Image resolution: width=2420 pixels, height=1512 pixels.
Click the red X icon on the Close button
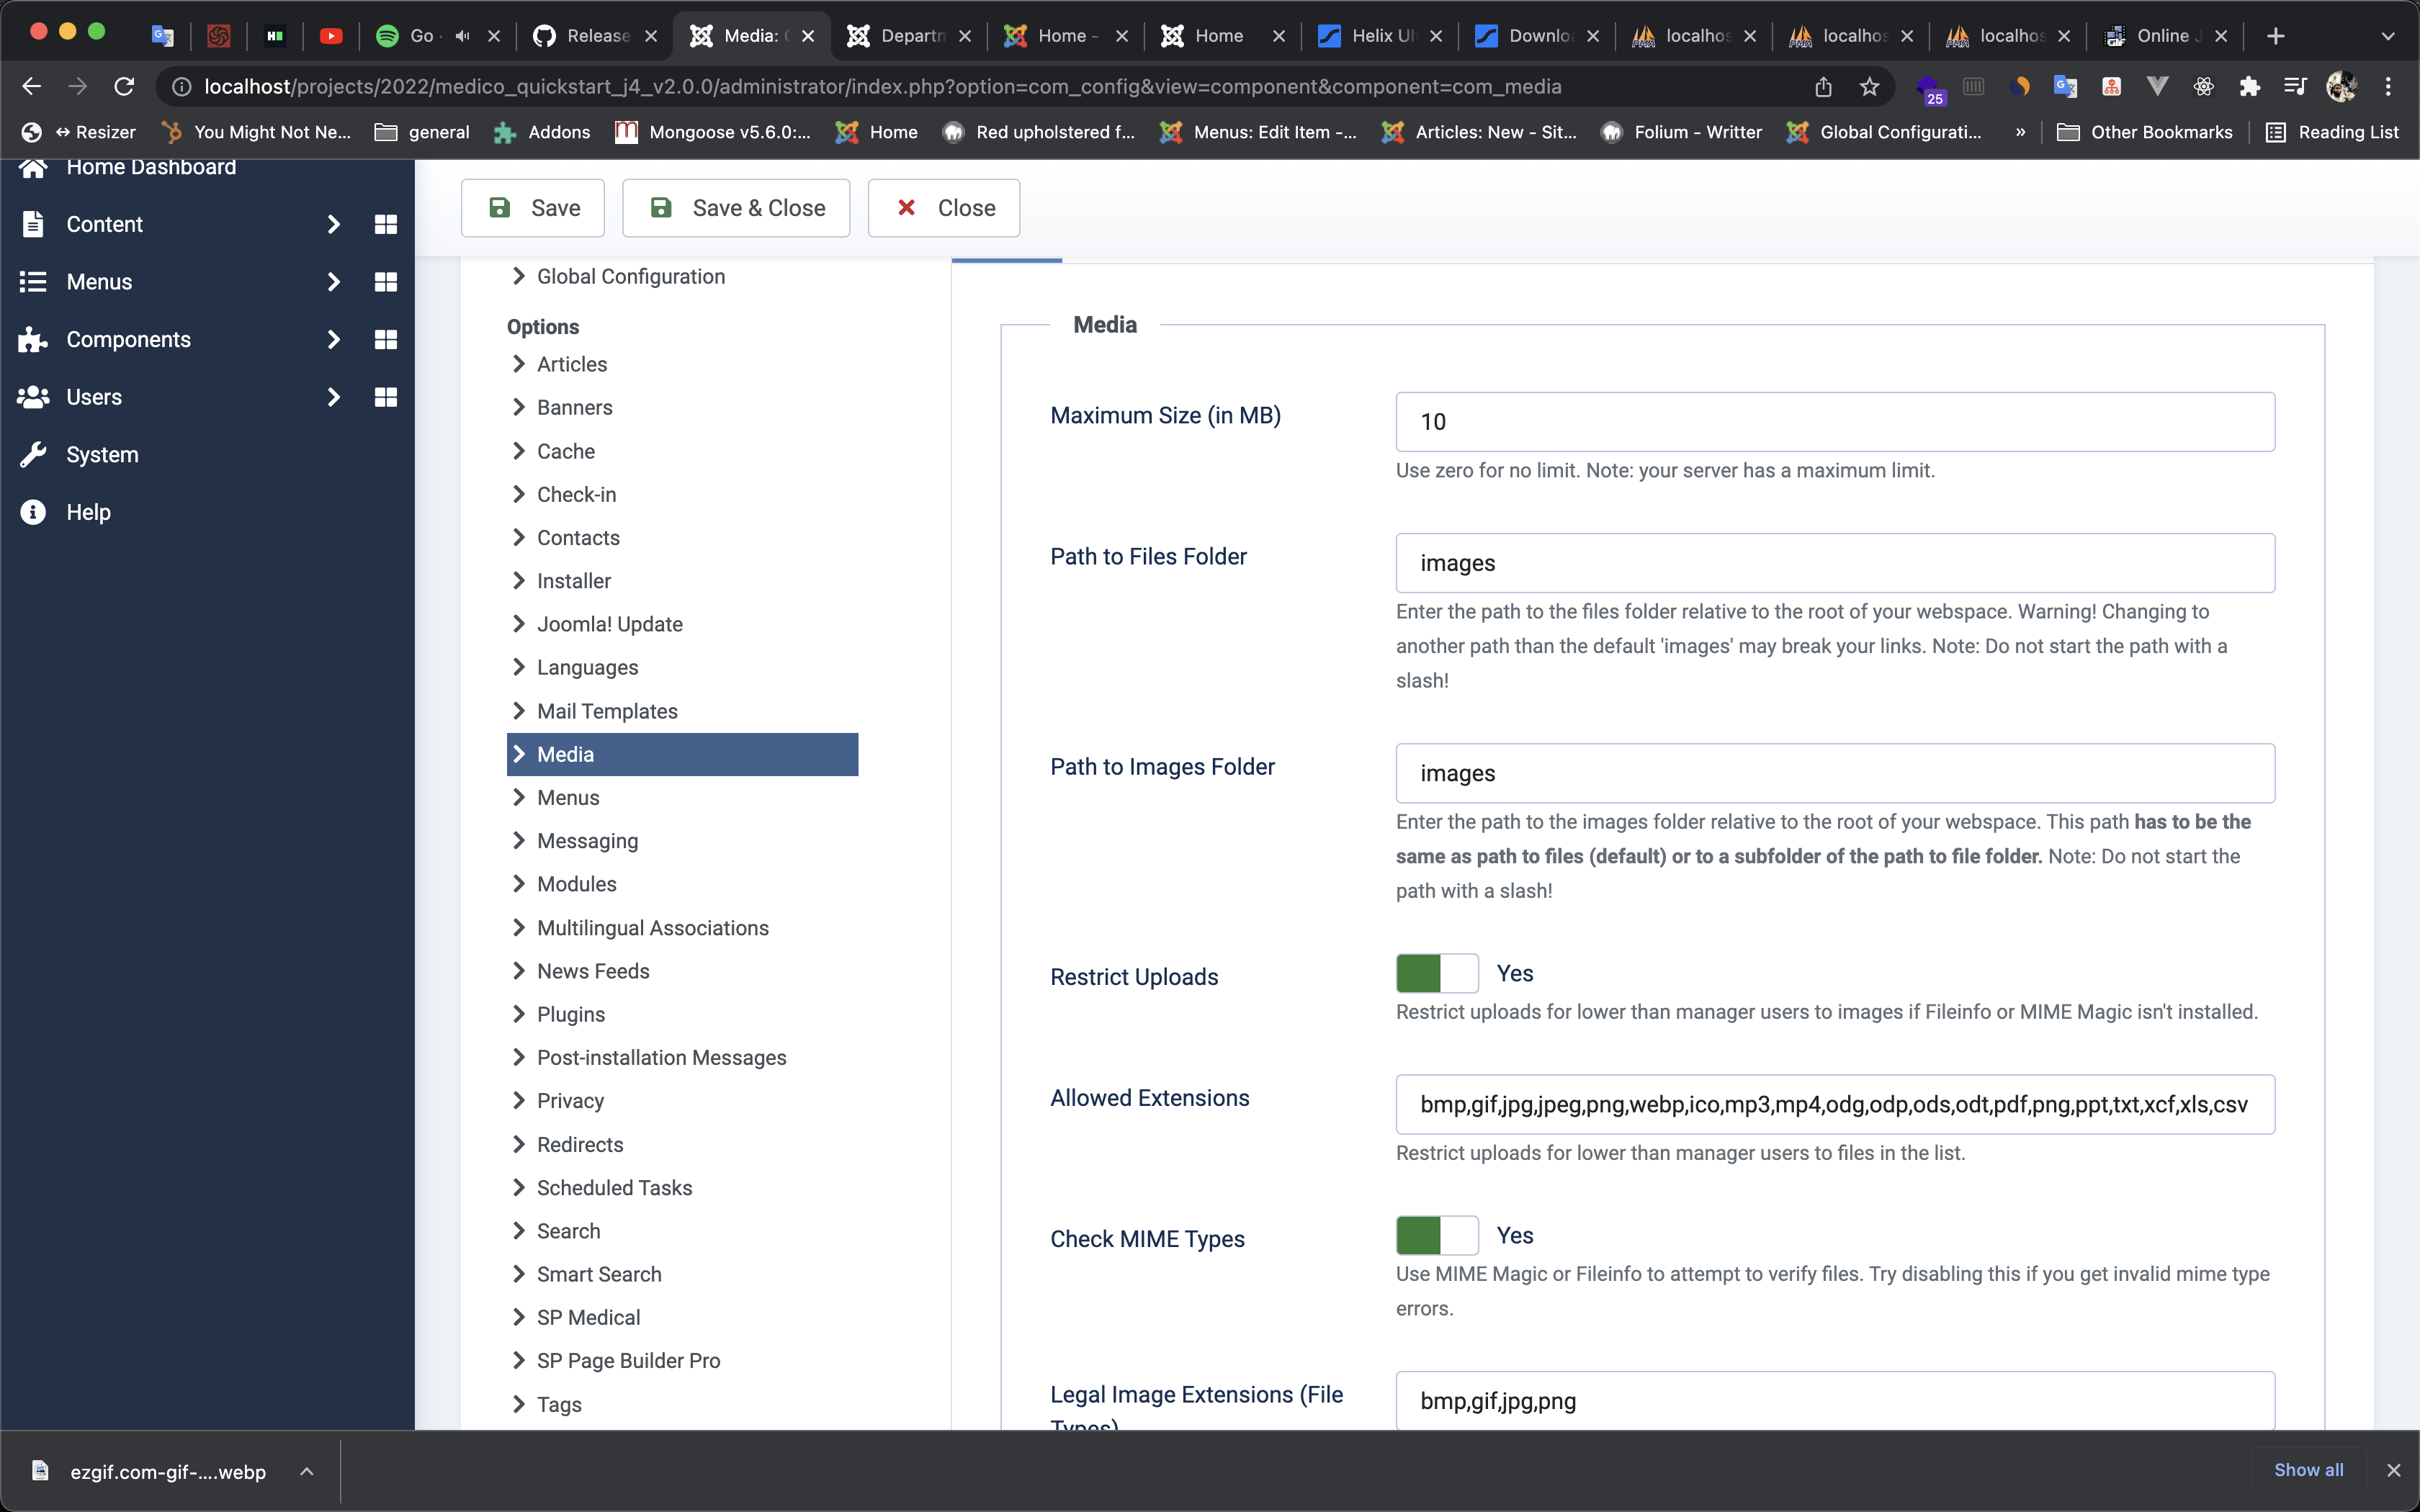(907, 208)
